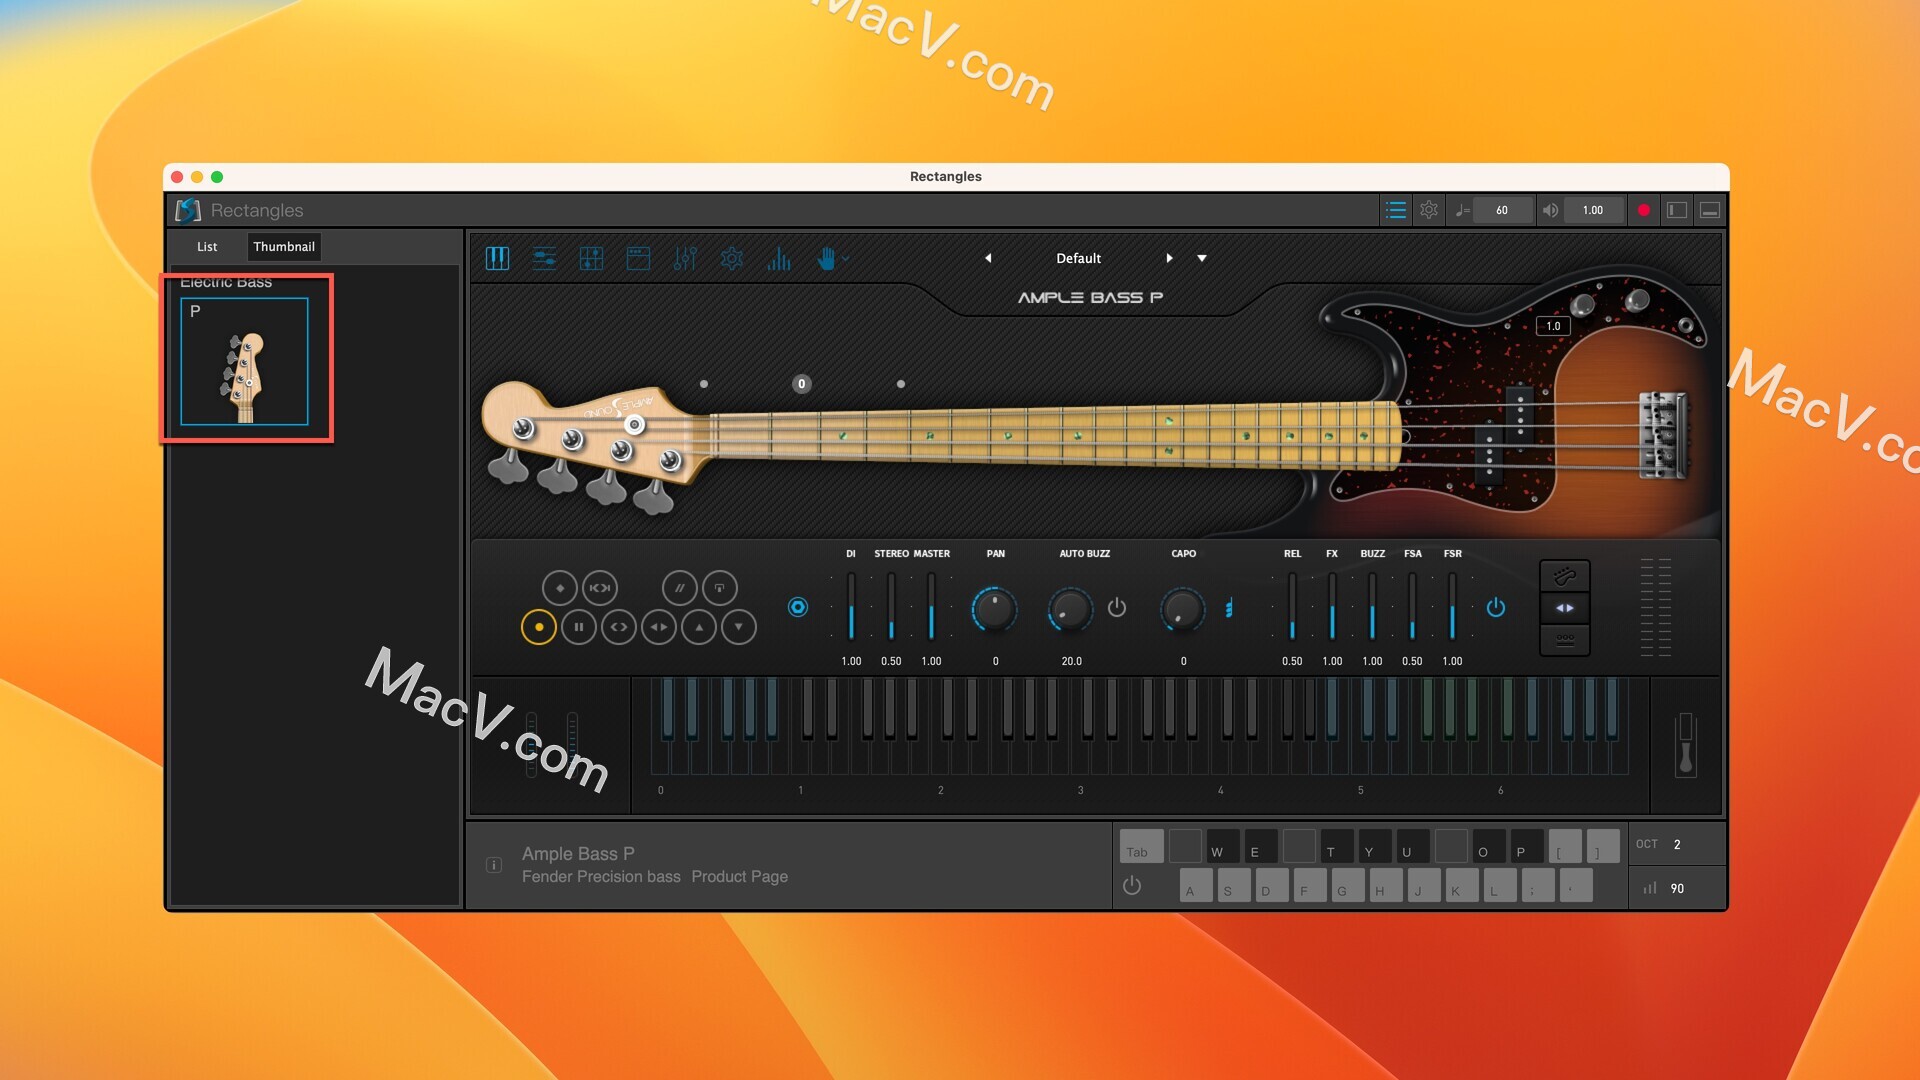Click the Tab key on the virtual keyboard
This screenshot has width=1920, height=1080.
1141,846
